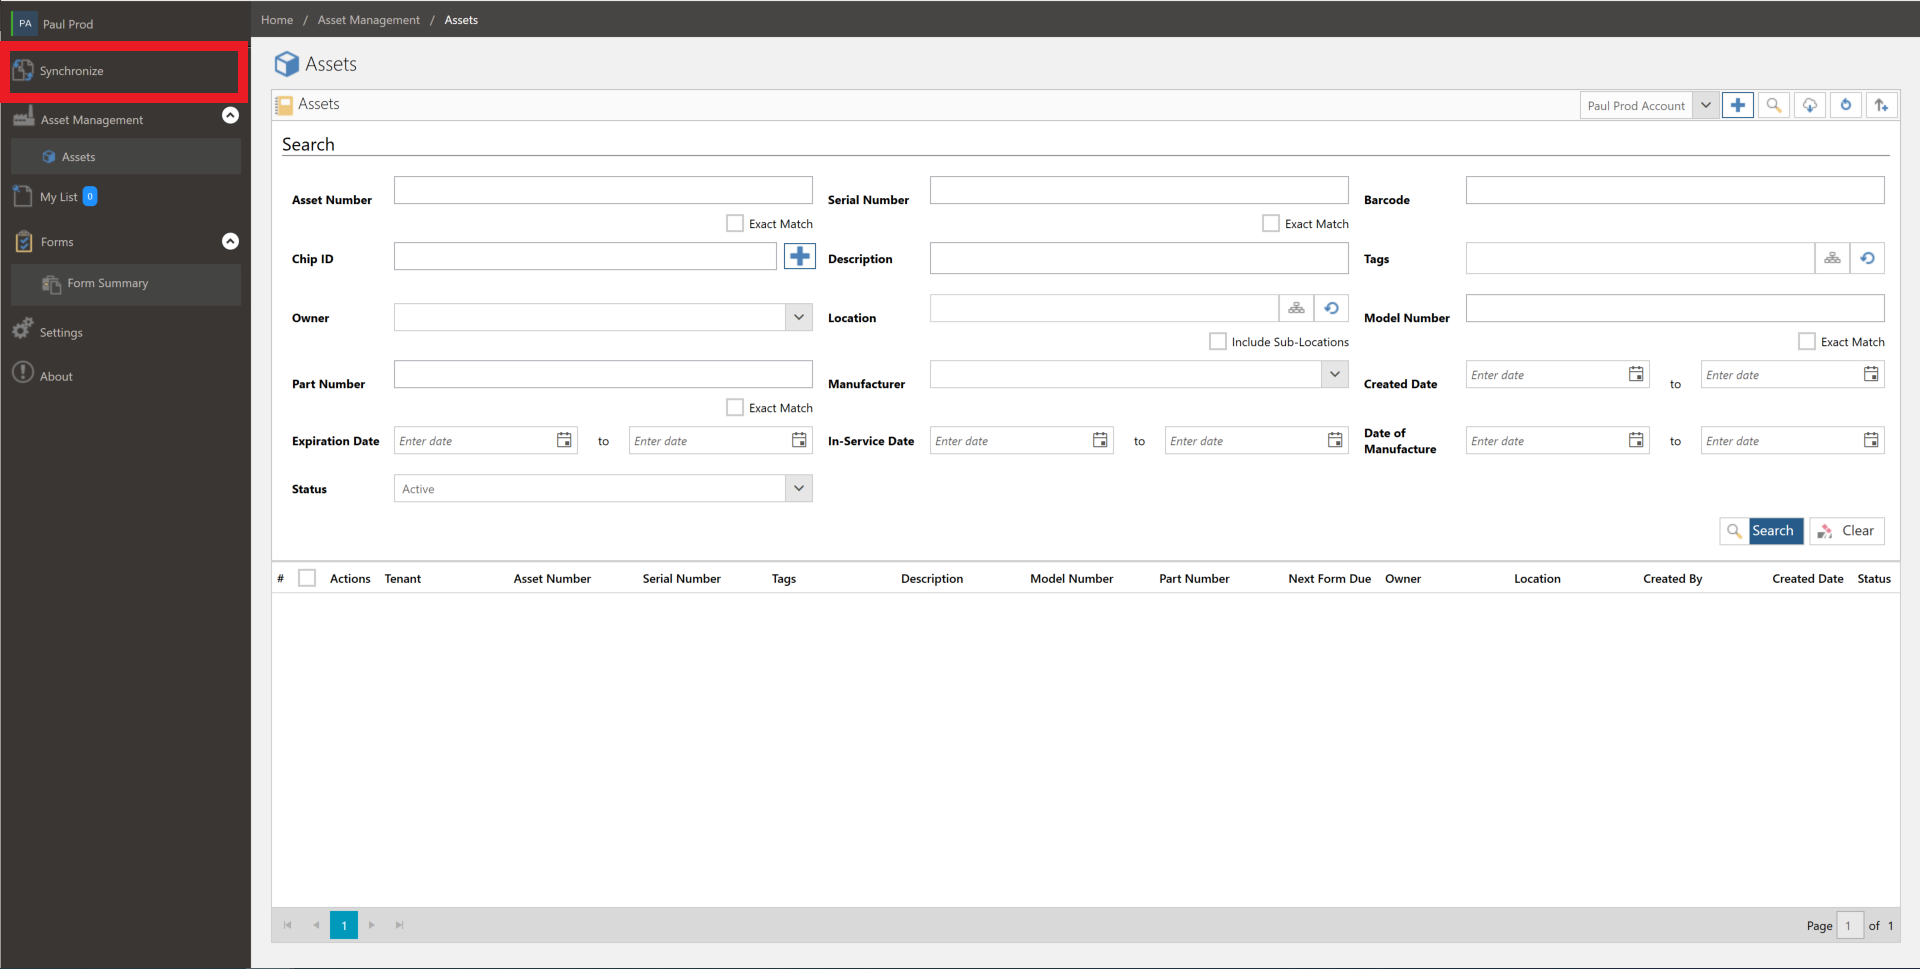The image size is (1920, 969).
Task: Click the up-arrow-with-plus import icon
Action: [1882, 105]
